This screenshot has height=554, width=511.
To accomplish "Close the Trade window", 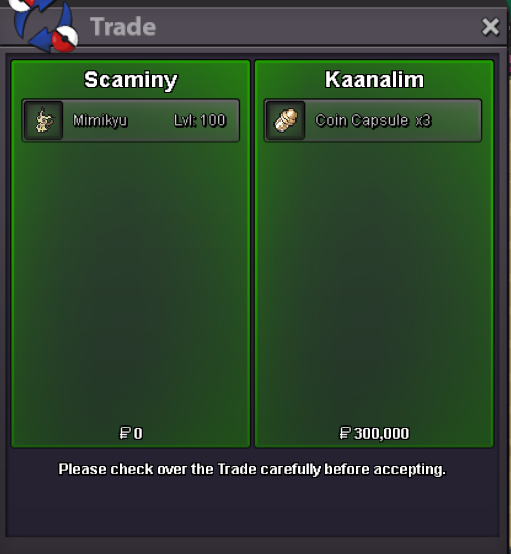I will (490, 27).
